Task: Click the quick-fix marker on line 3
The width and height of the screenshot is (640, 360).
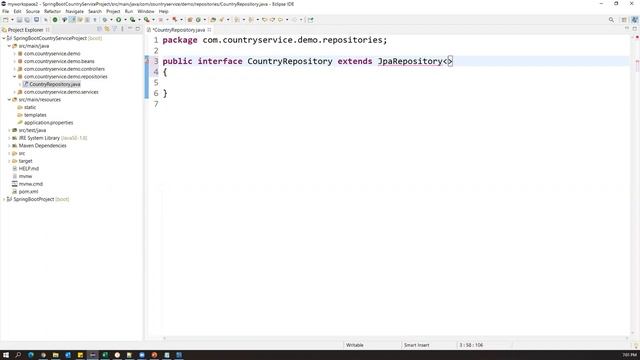Action: pyautogui.click(x=147, y=60)
